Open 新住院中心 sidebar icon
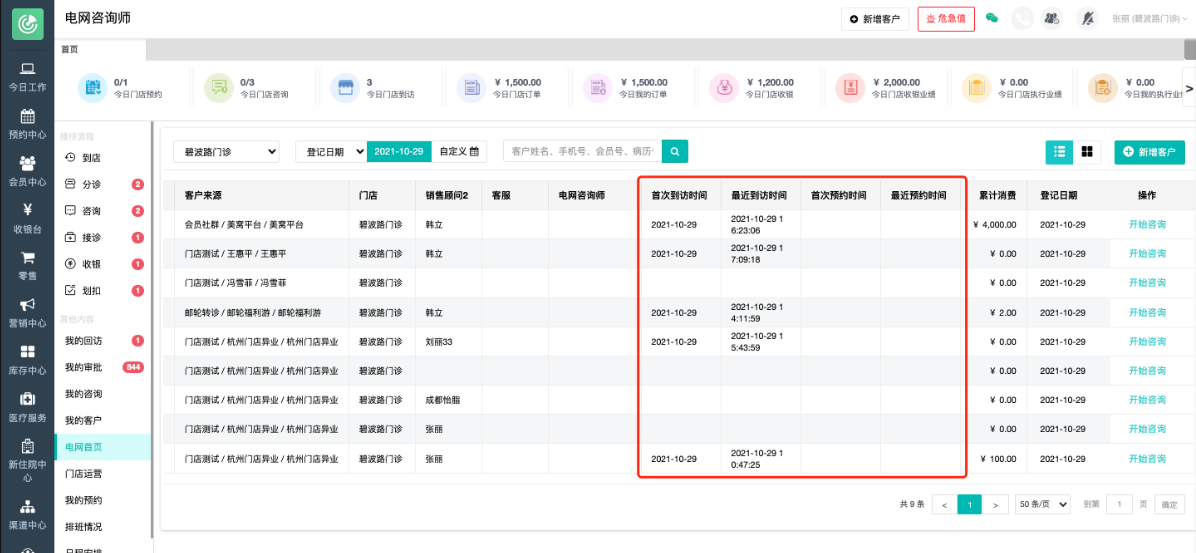The image size is (1196, 553). coord(27,461)
